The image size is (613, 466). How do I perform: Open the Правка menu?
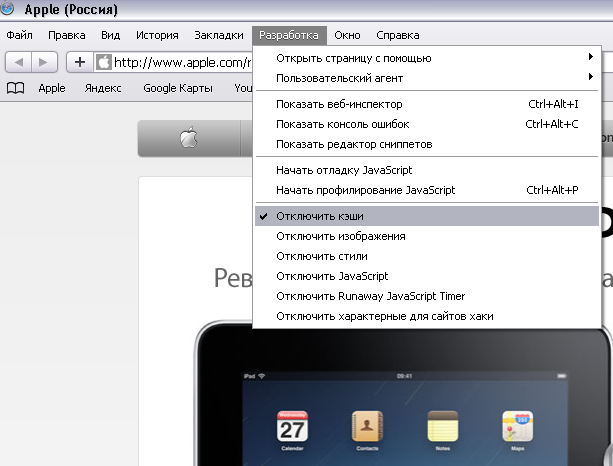click(67, 35)
